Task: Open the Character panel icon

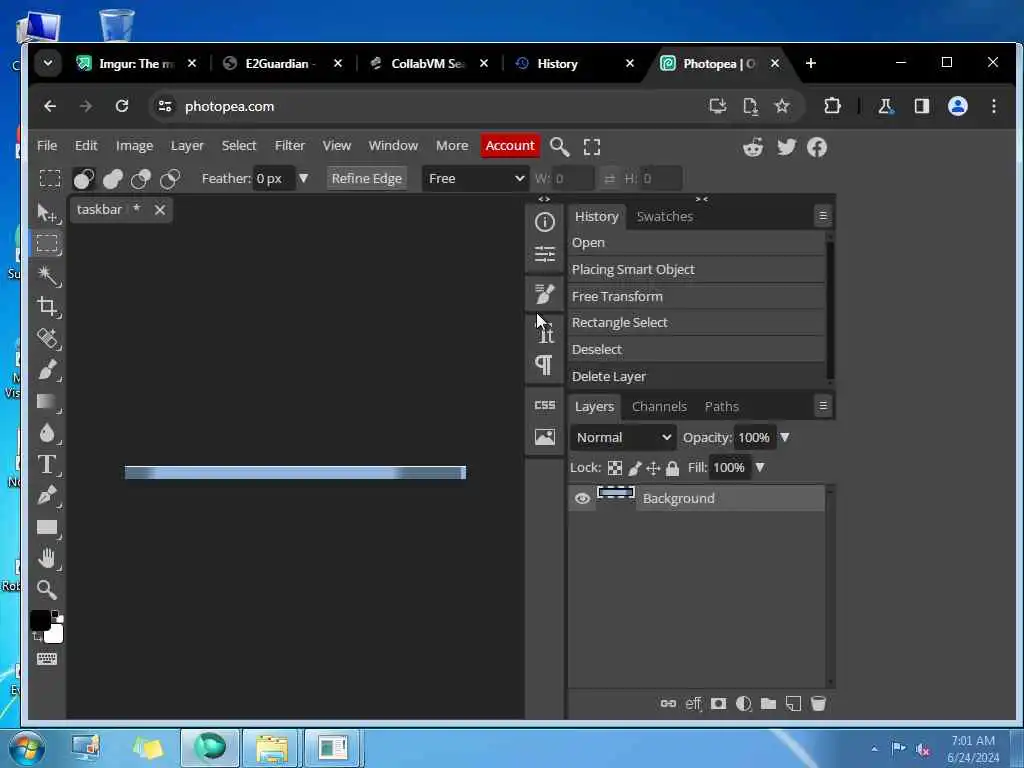Action: (546, 332)
